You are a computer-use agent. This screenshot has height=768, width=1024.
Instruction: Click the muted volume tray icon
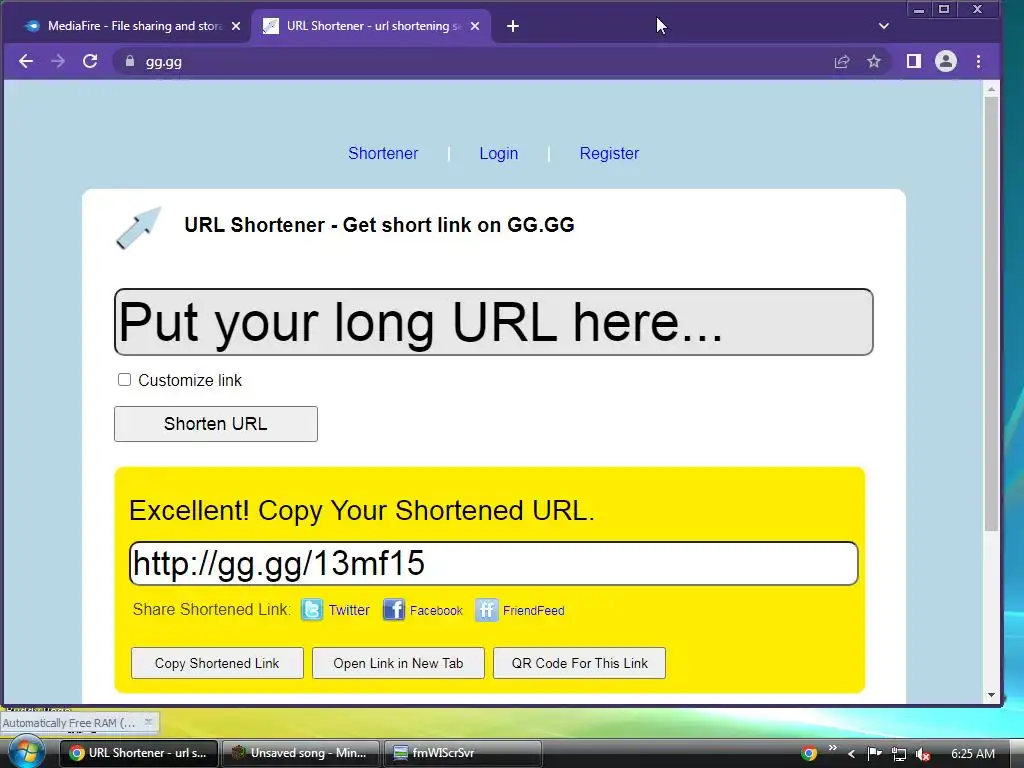922,754
